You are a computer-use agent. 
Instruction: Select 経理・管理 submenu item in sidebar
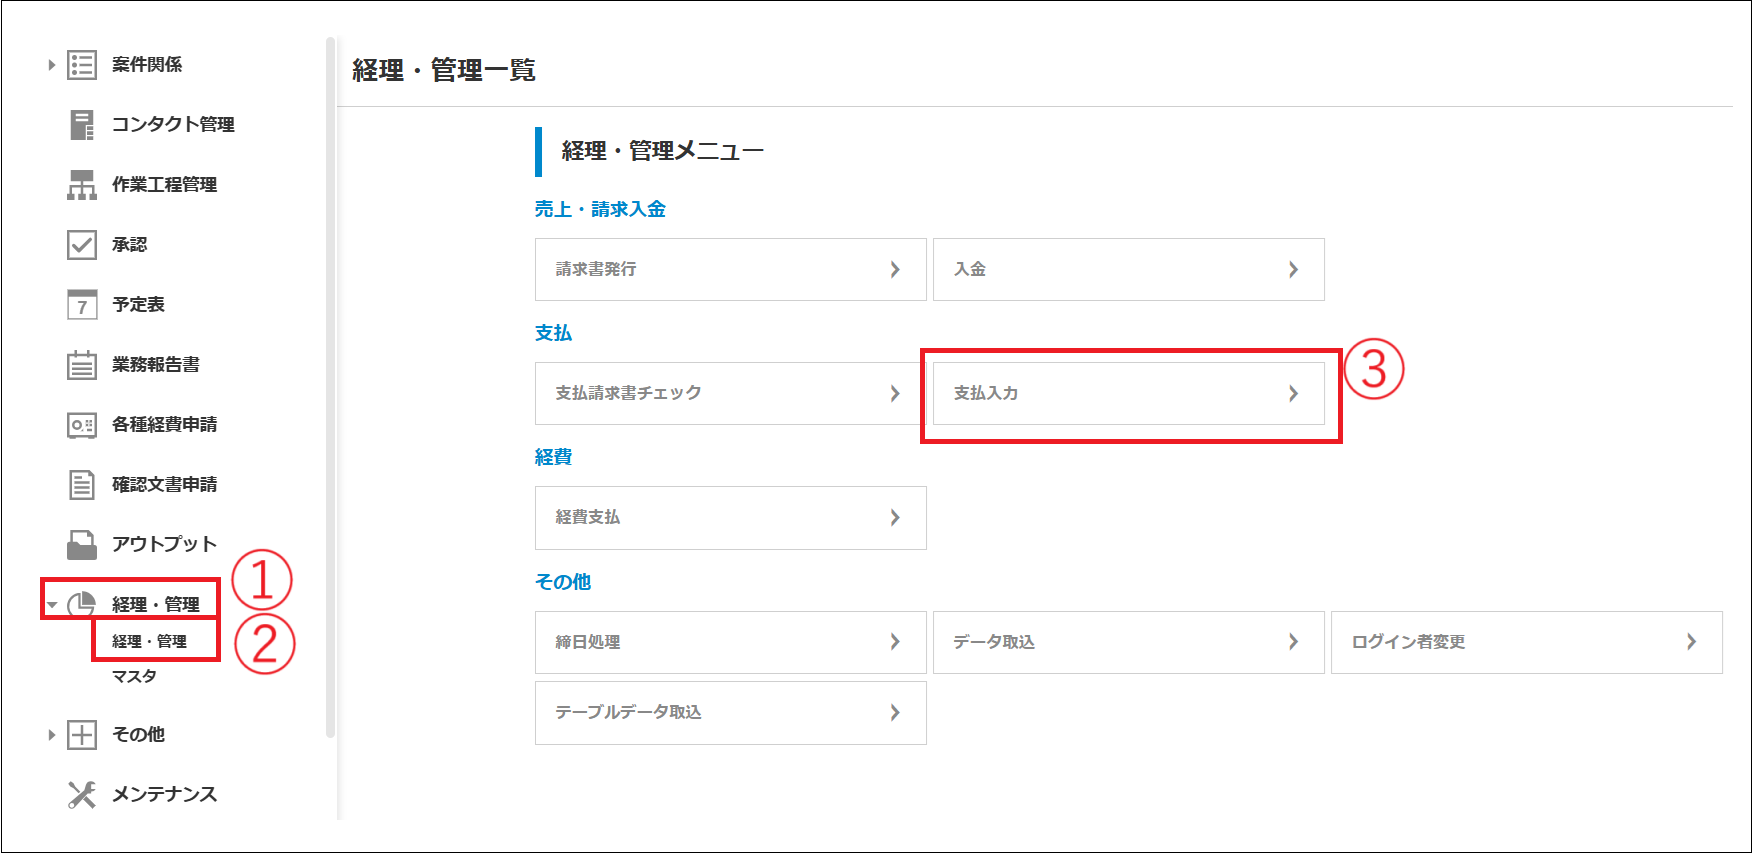tap(149, 642)
